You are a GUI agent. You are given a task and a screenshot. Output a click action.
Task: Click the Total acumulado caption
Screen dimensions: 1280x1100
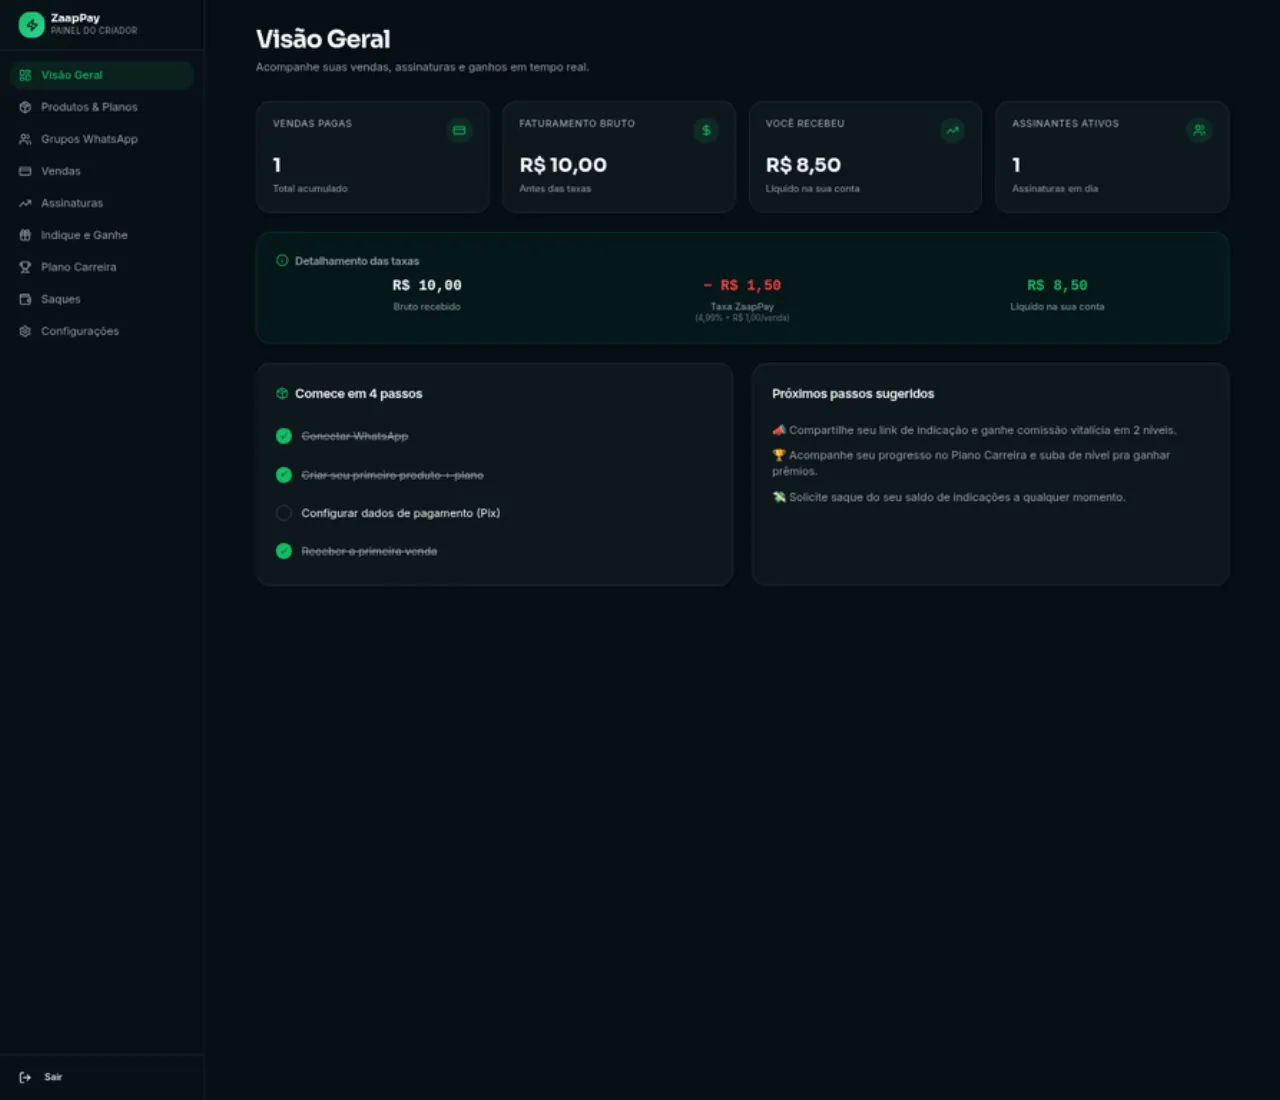point(310,189)
